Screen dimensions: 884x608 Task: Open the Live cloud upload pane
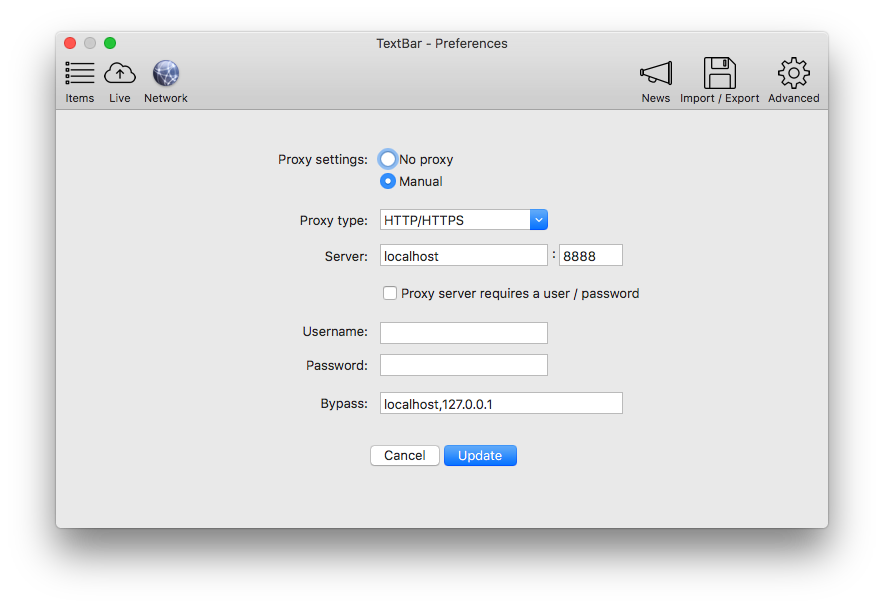tap(120, 82)
